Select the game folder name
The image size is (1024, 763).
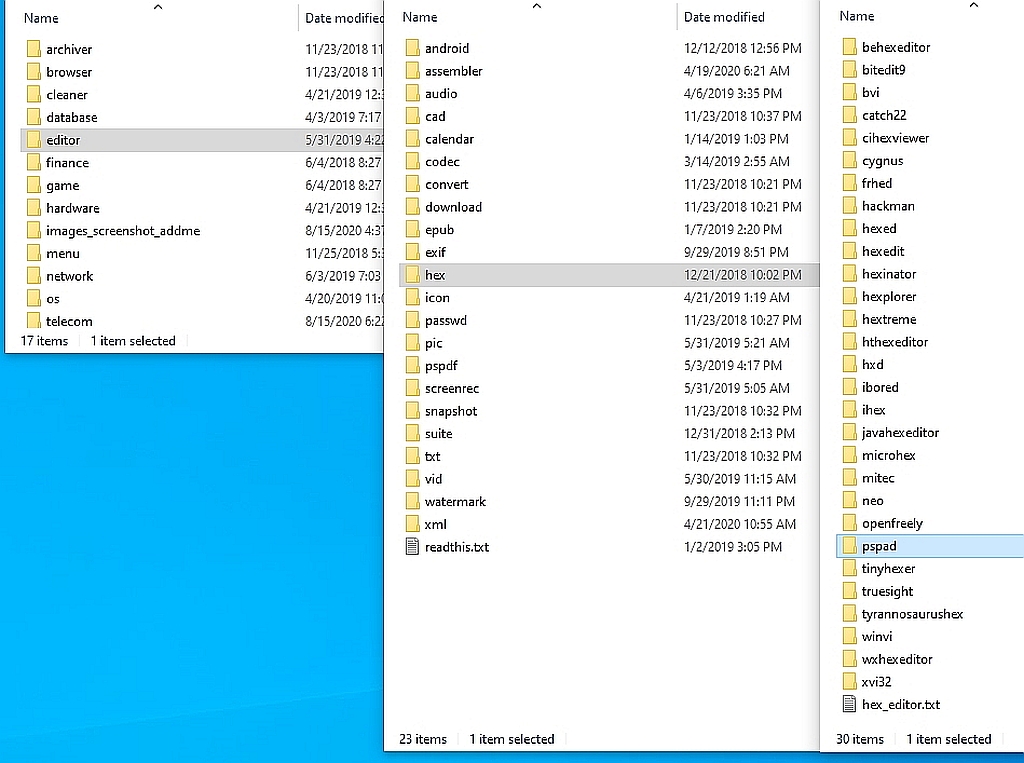click(x=63, y=186)
